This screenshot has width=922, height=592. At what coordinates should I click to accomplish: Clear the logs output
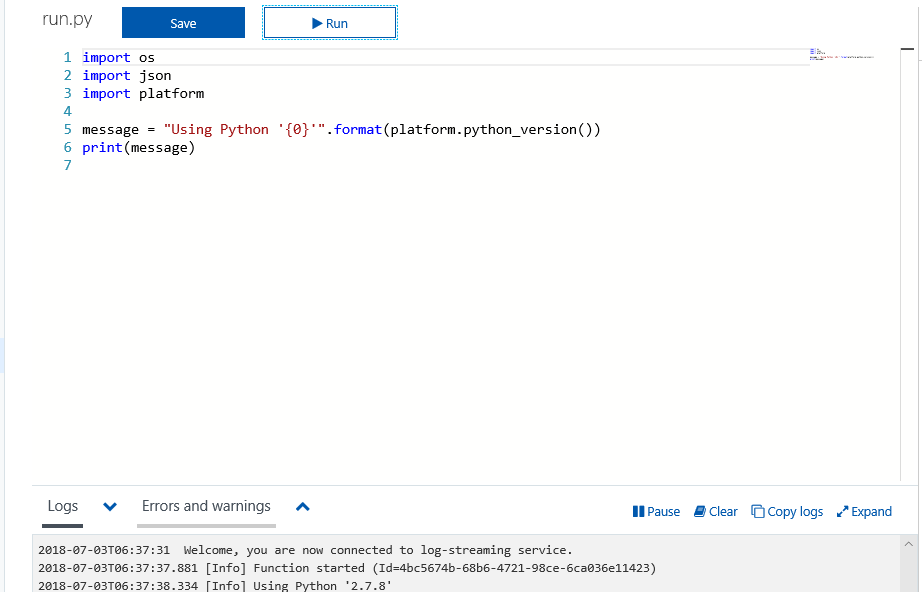pyautogui.click(x=715, y=511)
